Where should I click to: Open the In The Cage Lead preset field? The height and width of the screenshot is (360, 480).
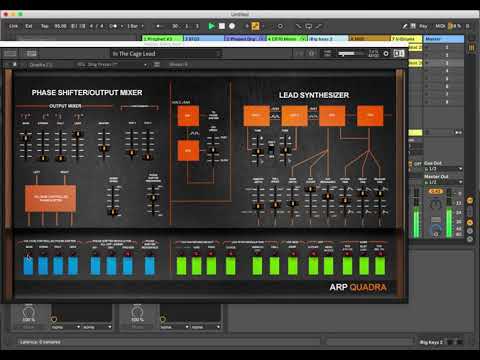coord(166,54)
